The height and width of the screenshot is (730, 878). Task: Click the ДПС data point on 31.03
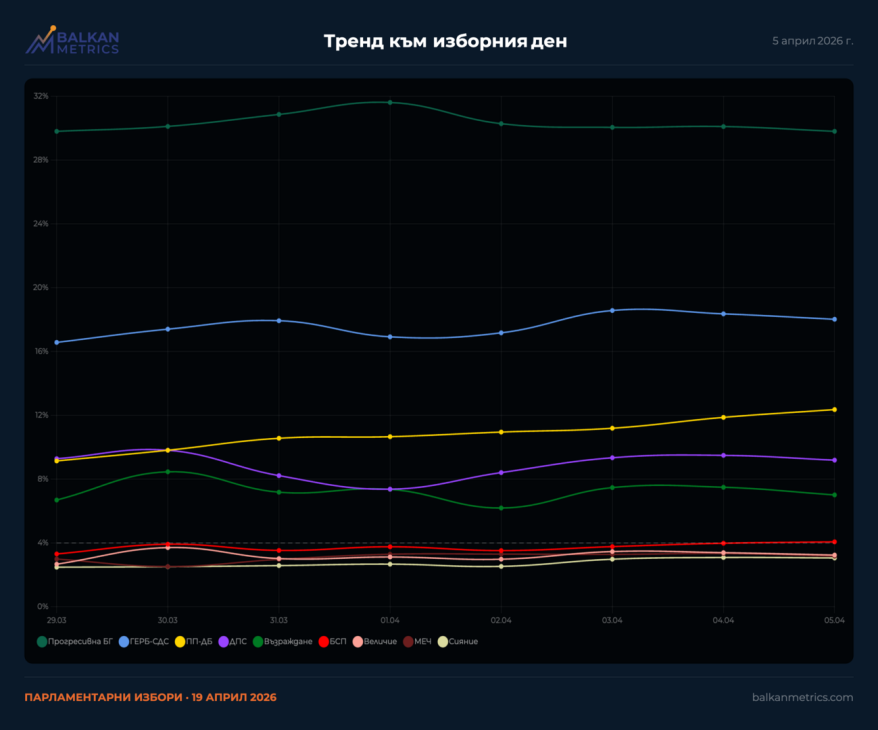[x=279, y=475]
